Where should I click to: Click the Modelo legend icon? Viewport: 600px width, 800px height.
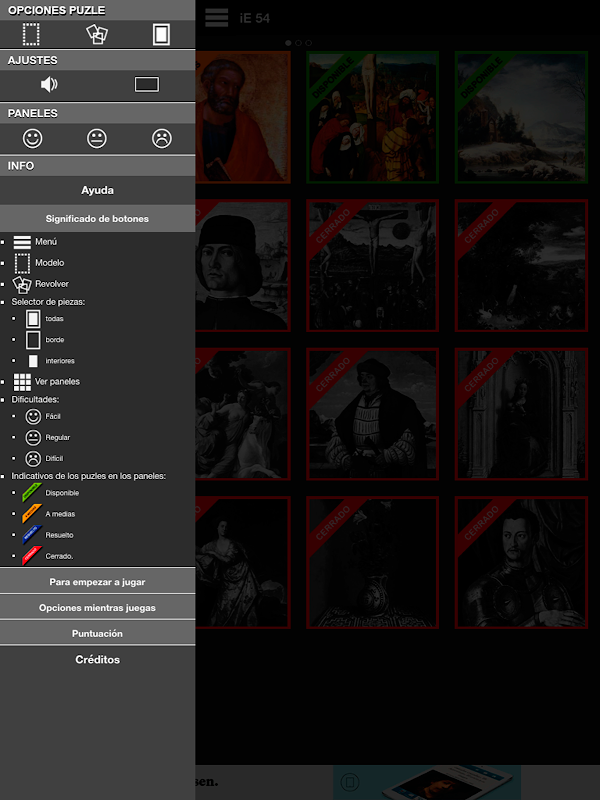click(22, 263)
